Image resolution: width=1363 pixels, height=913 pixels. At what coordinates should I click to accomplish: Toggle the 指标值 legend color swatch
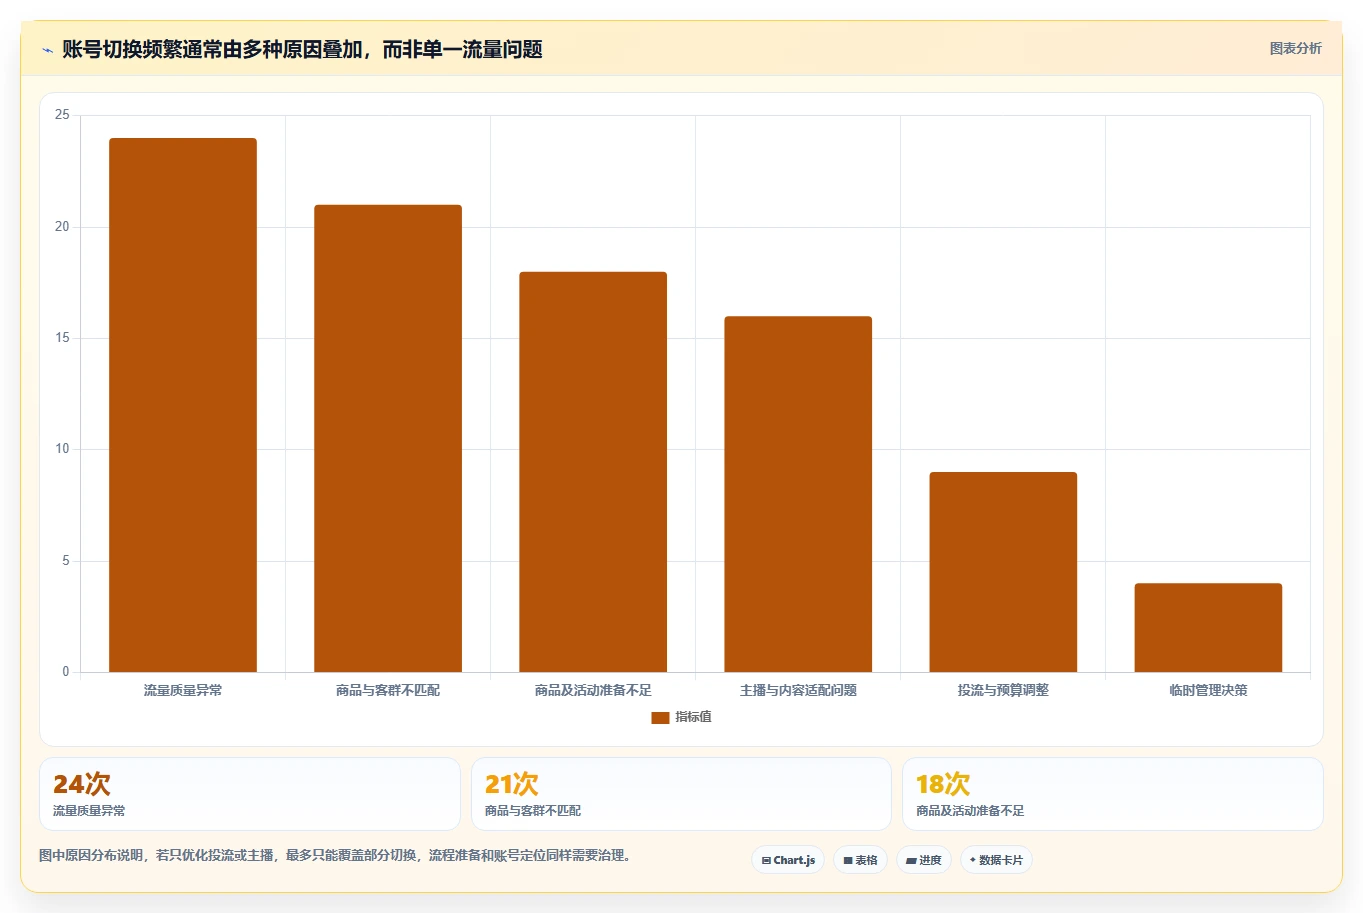(660, 717)
